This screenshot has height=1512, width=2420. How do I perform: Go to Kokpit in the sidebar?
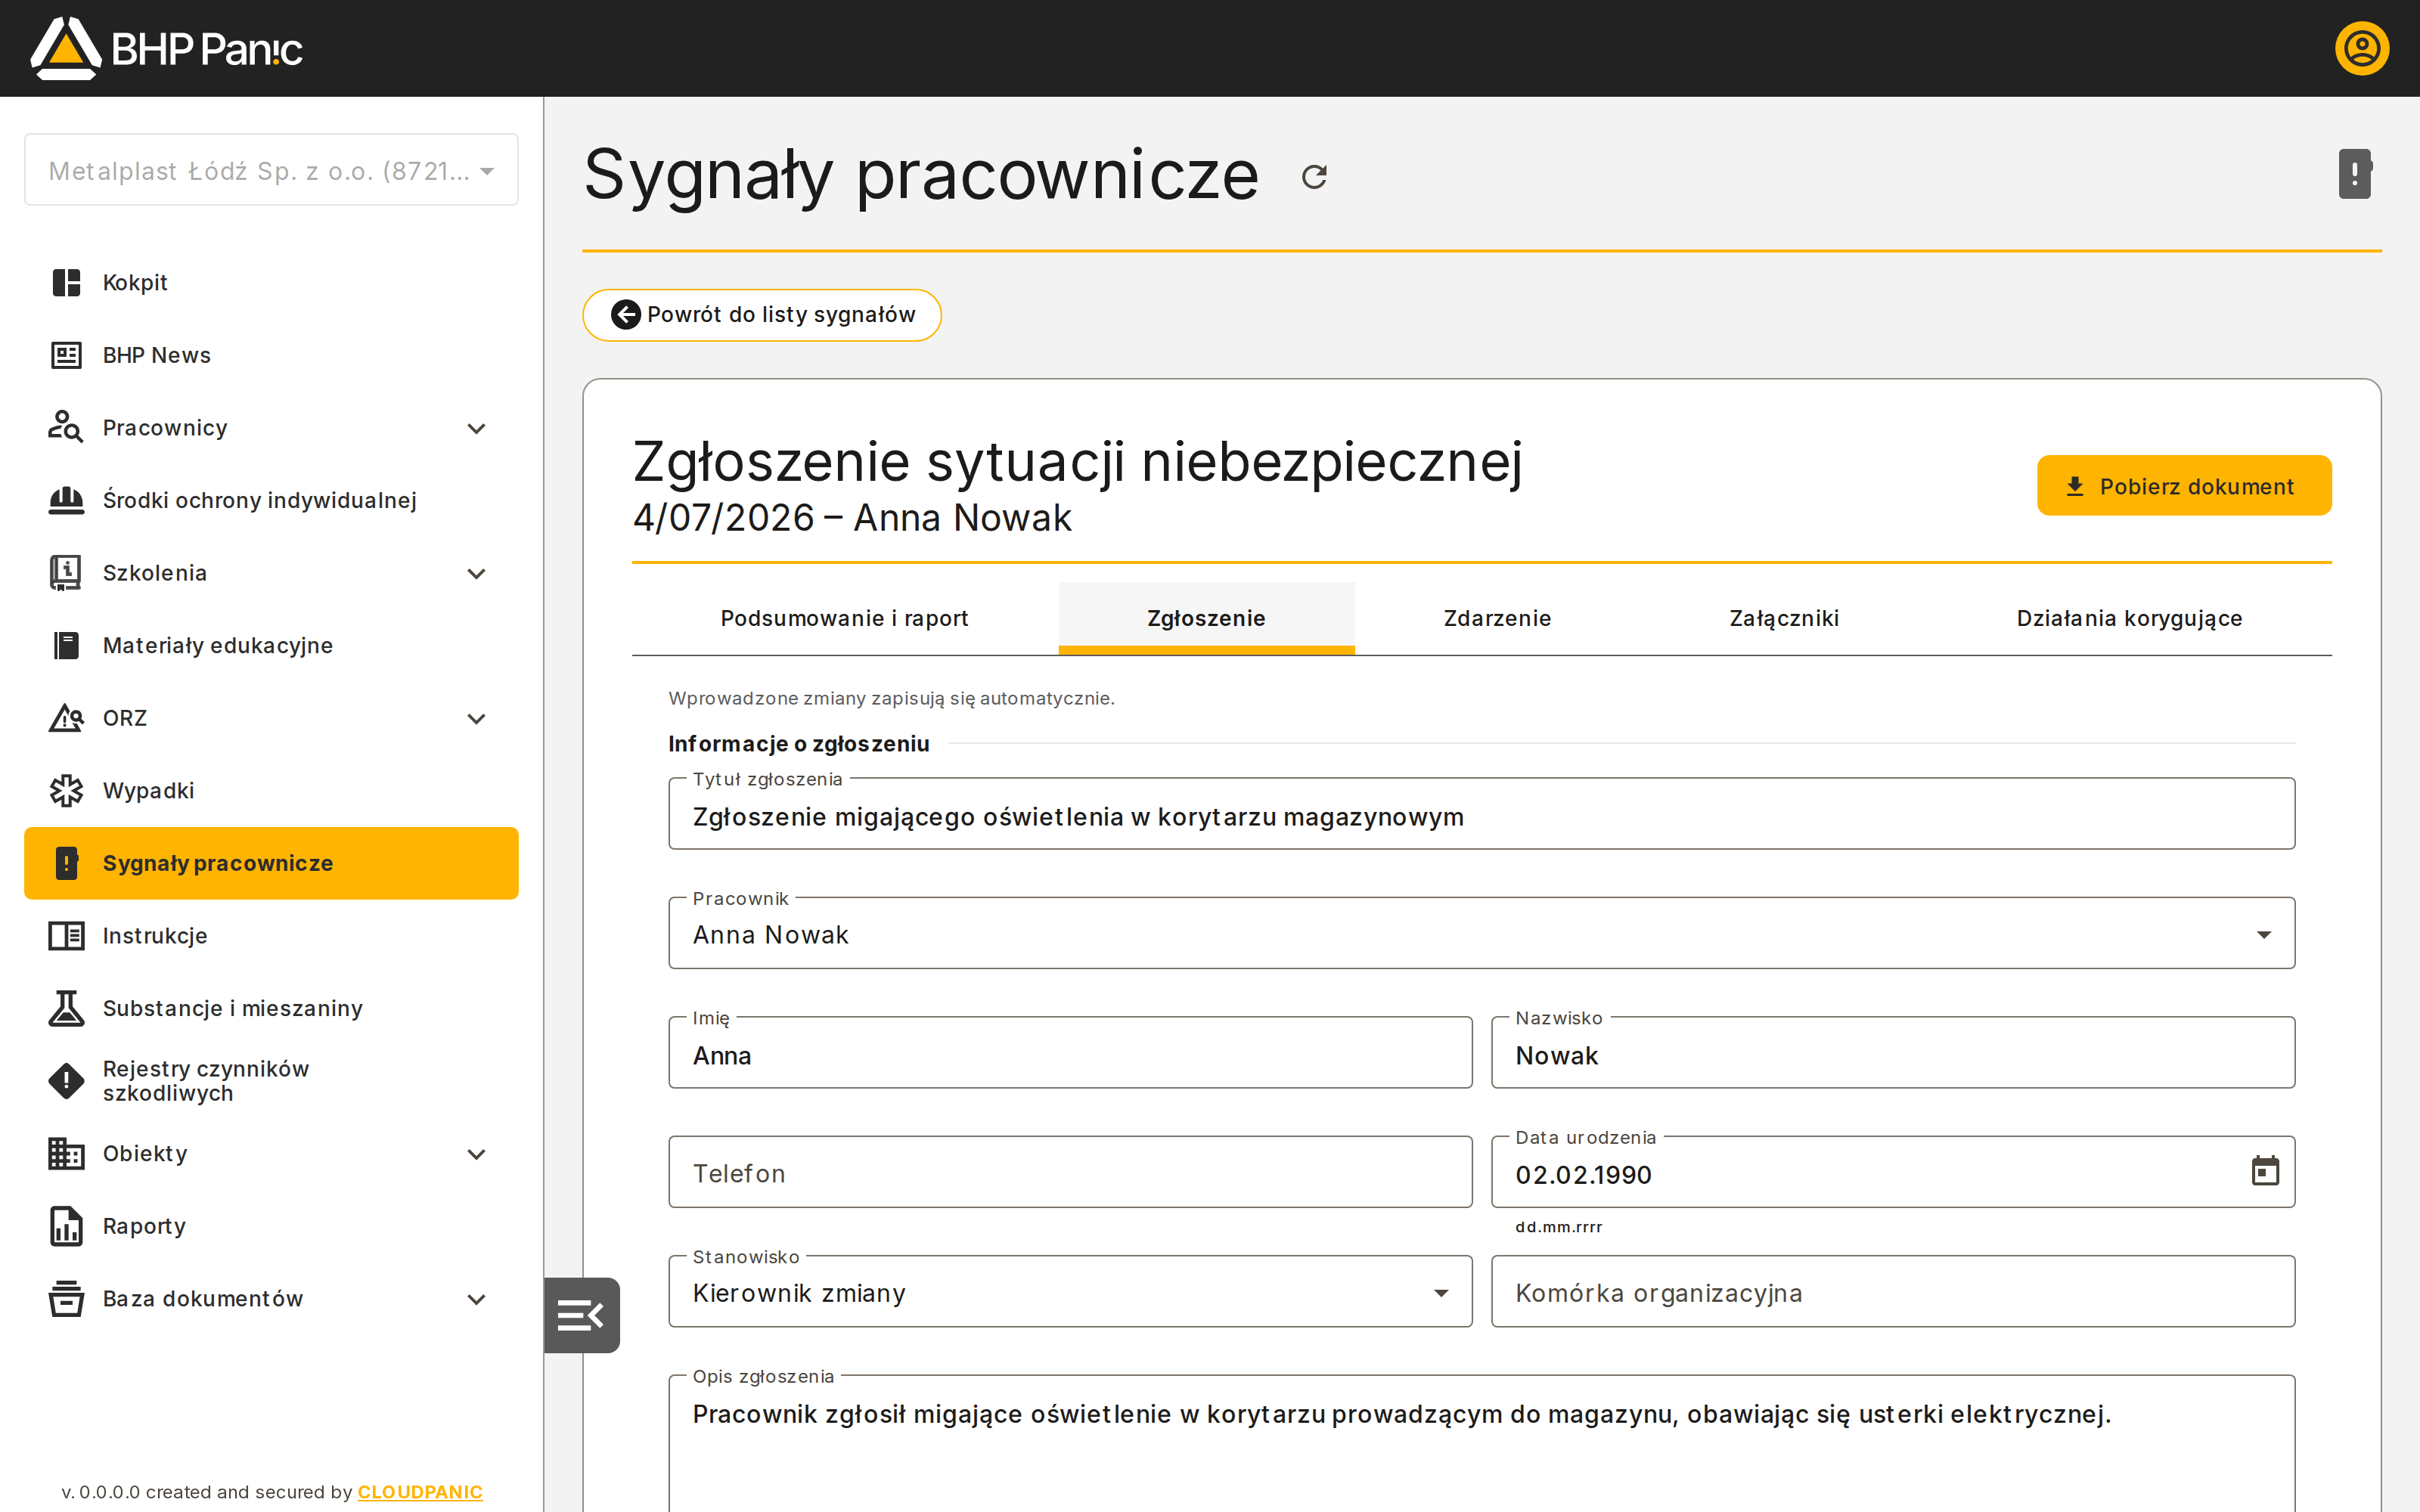[271, 283]
